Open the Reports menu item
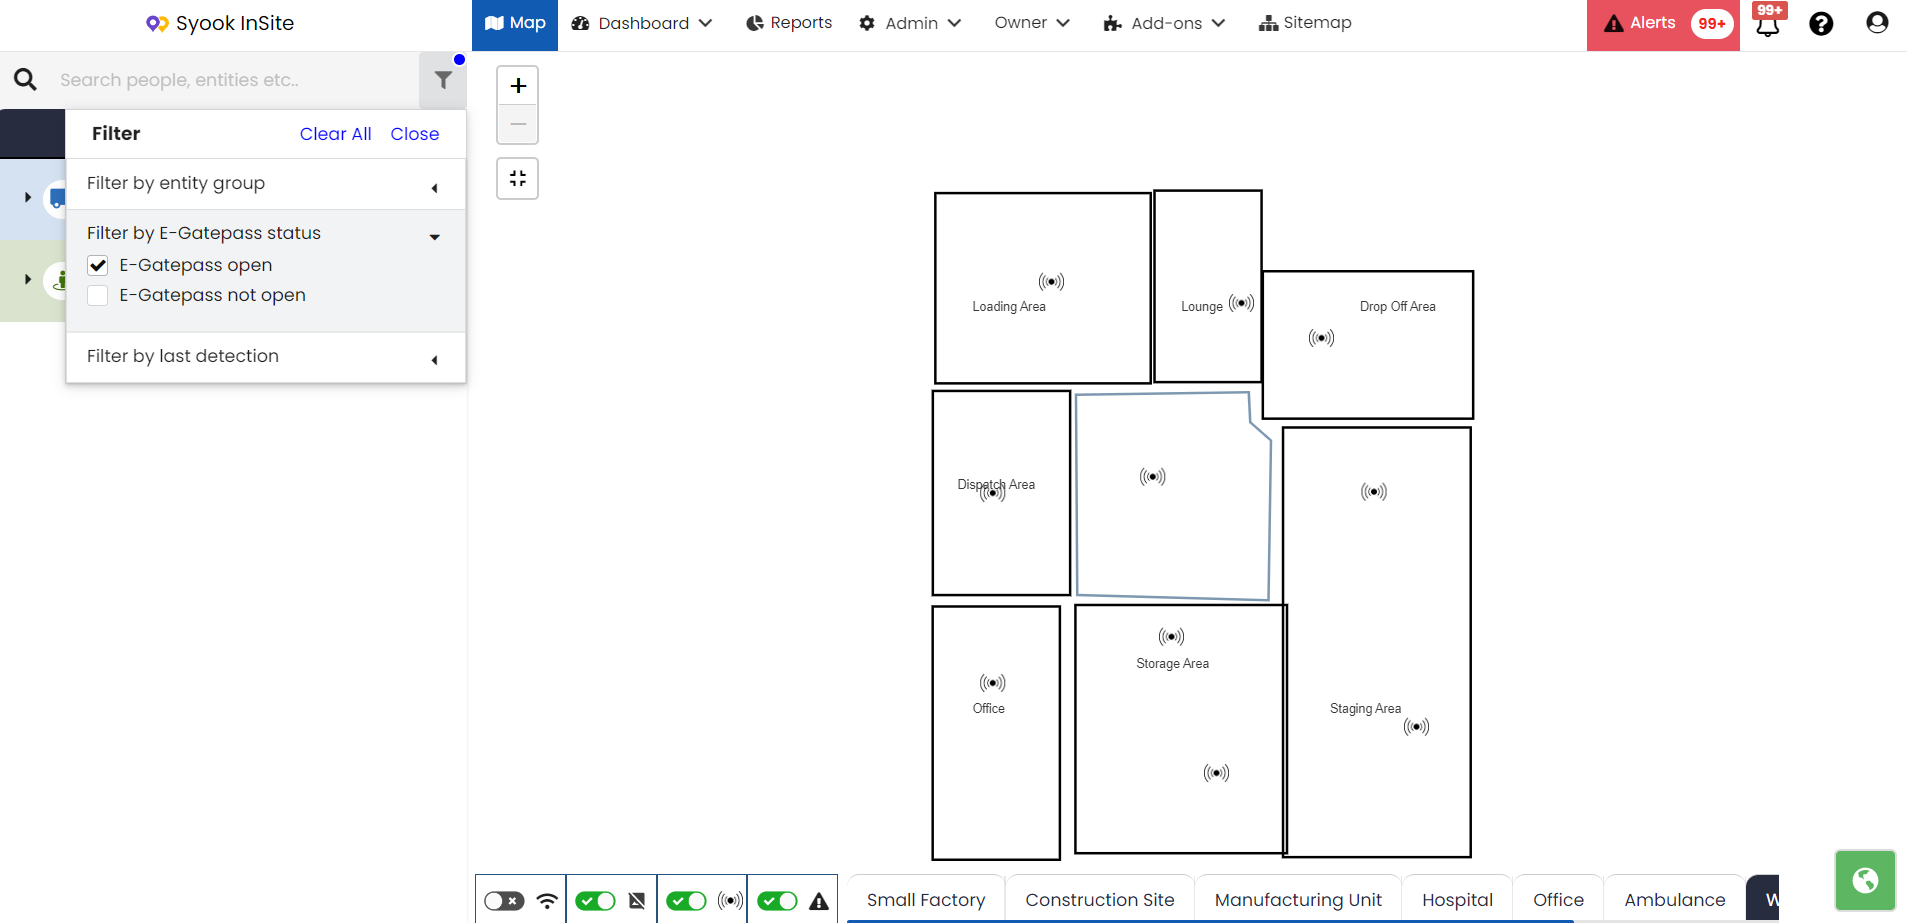1907x923 pixels. tap(789, 23)
